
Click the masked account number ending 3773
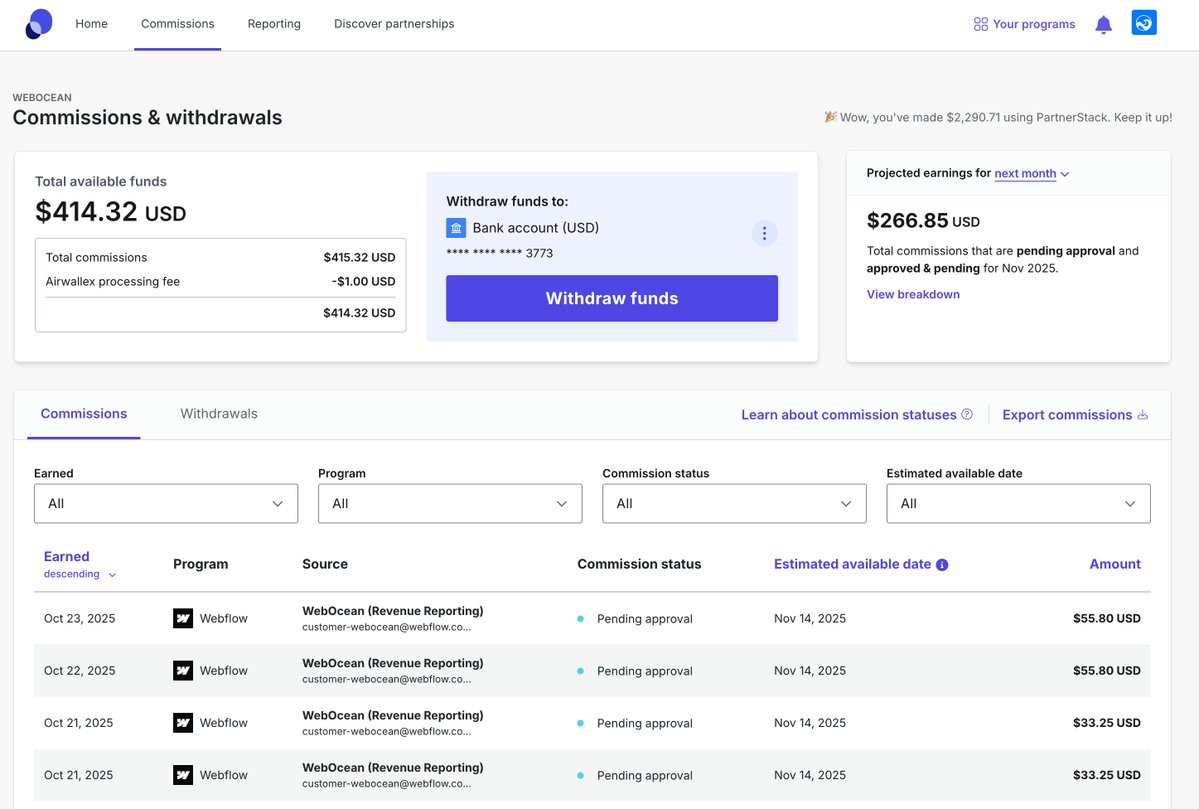coord(499,253)
